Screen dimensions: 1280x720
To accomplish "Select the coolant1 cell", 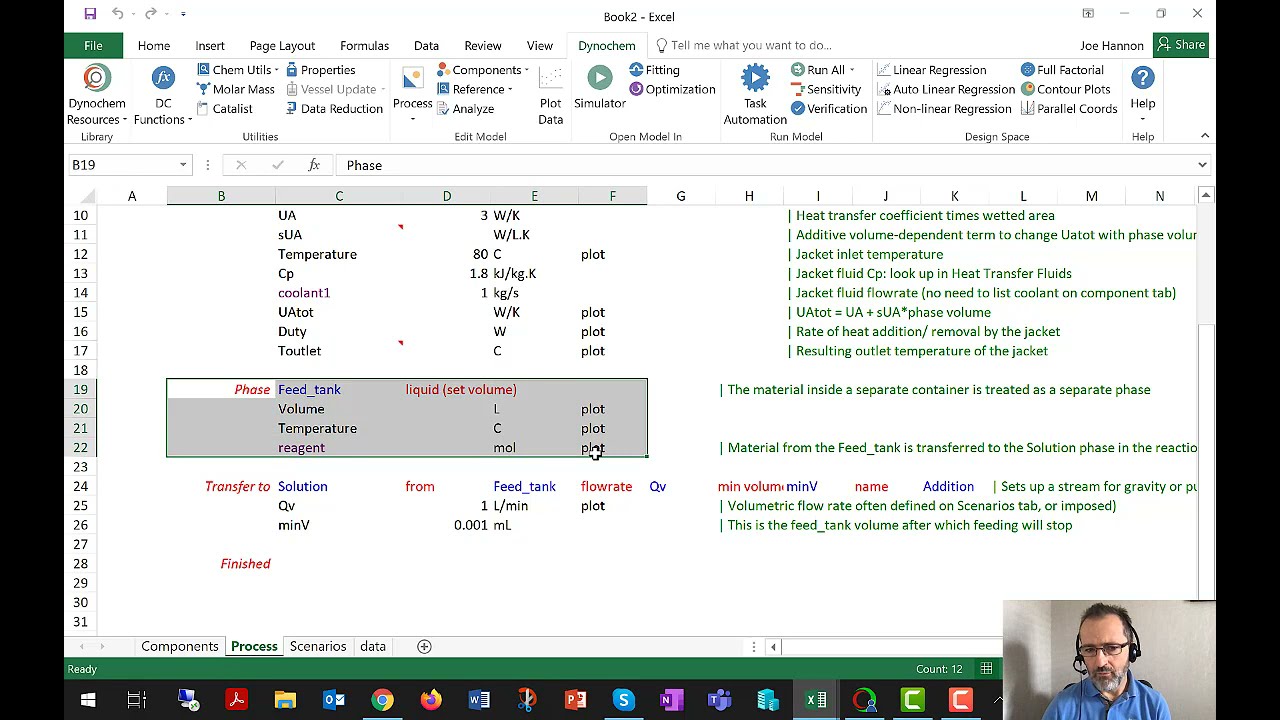I will pos(339,293).
